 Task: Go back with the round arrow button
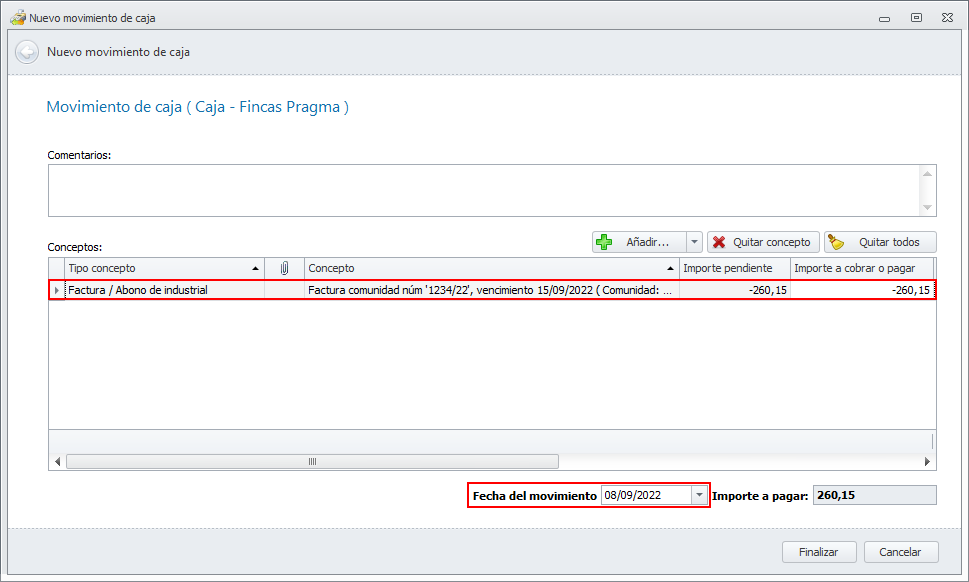[x=27, y=52]
